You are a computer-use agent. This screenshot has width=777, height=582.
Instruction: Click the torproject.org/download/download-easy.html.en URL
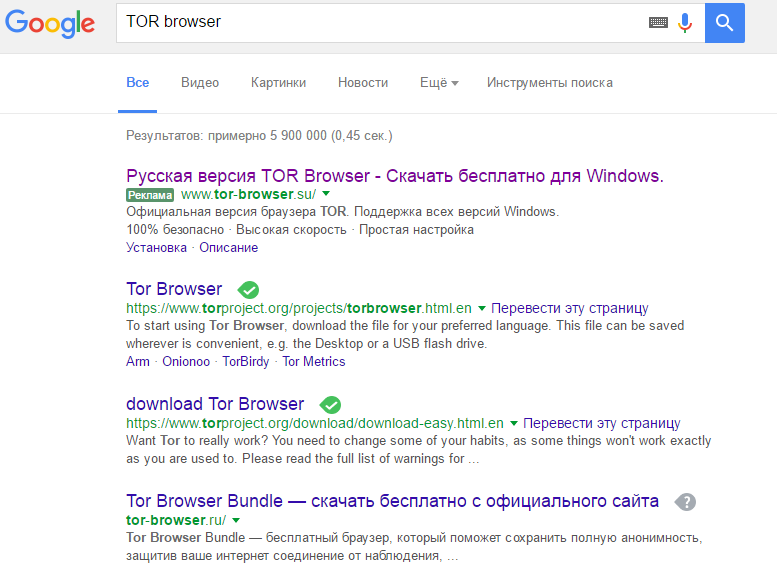[x=315, y=423]
